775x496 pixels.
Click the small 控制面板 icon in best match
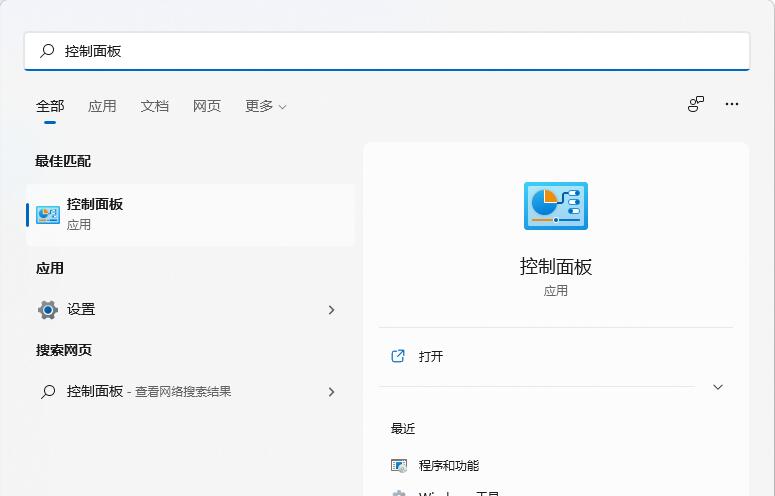[48, 215]
